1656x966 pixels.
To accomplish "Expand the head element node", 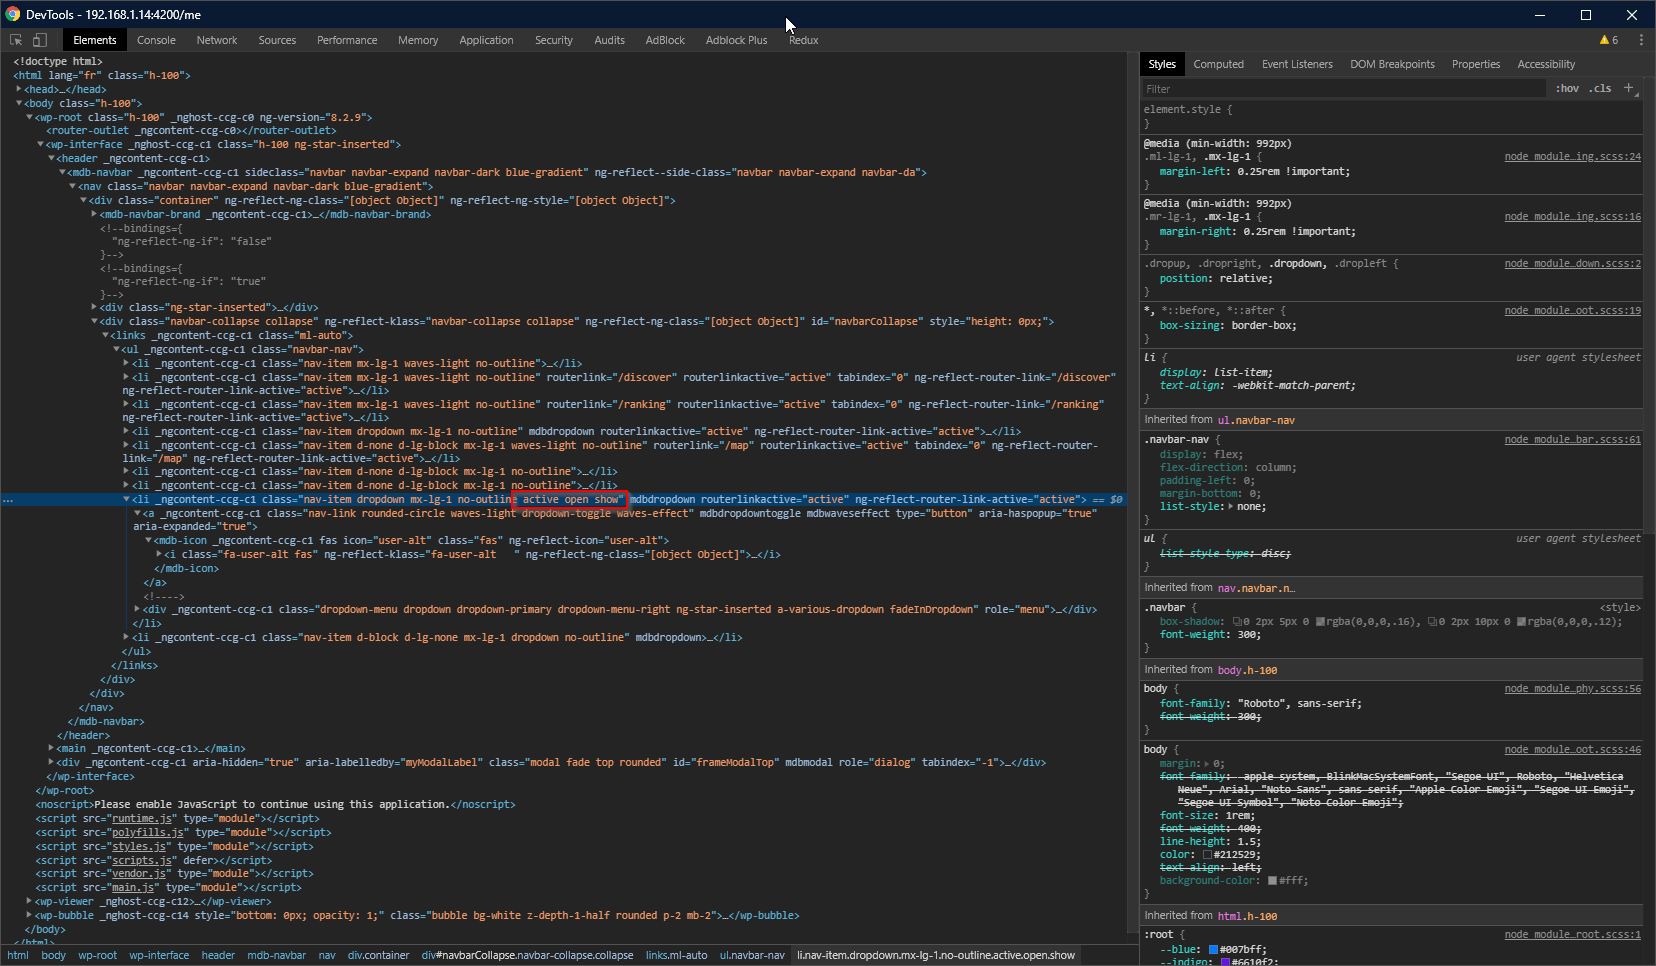I will (19, 89).
